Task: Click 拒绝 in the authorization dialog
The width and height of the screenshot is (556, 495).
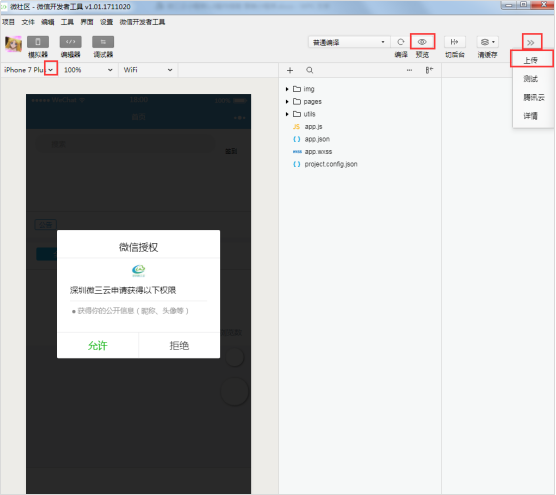Action: tap(179, 345)
